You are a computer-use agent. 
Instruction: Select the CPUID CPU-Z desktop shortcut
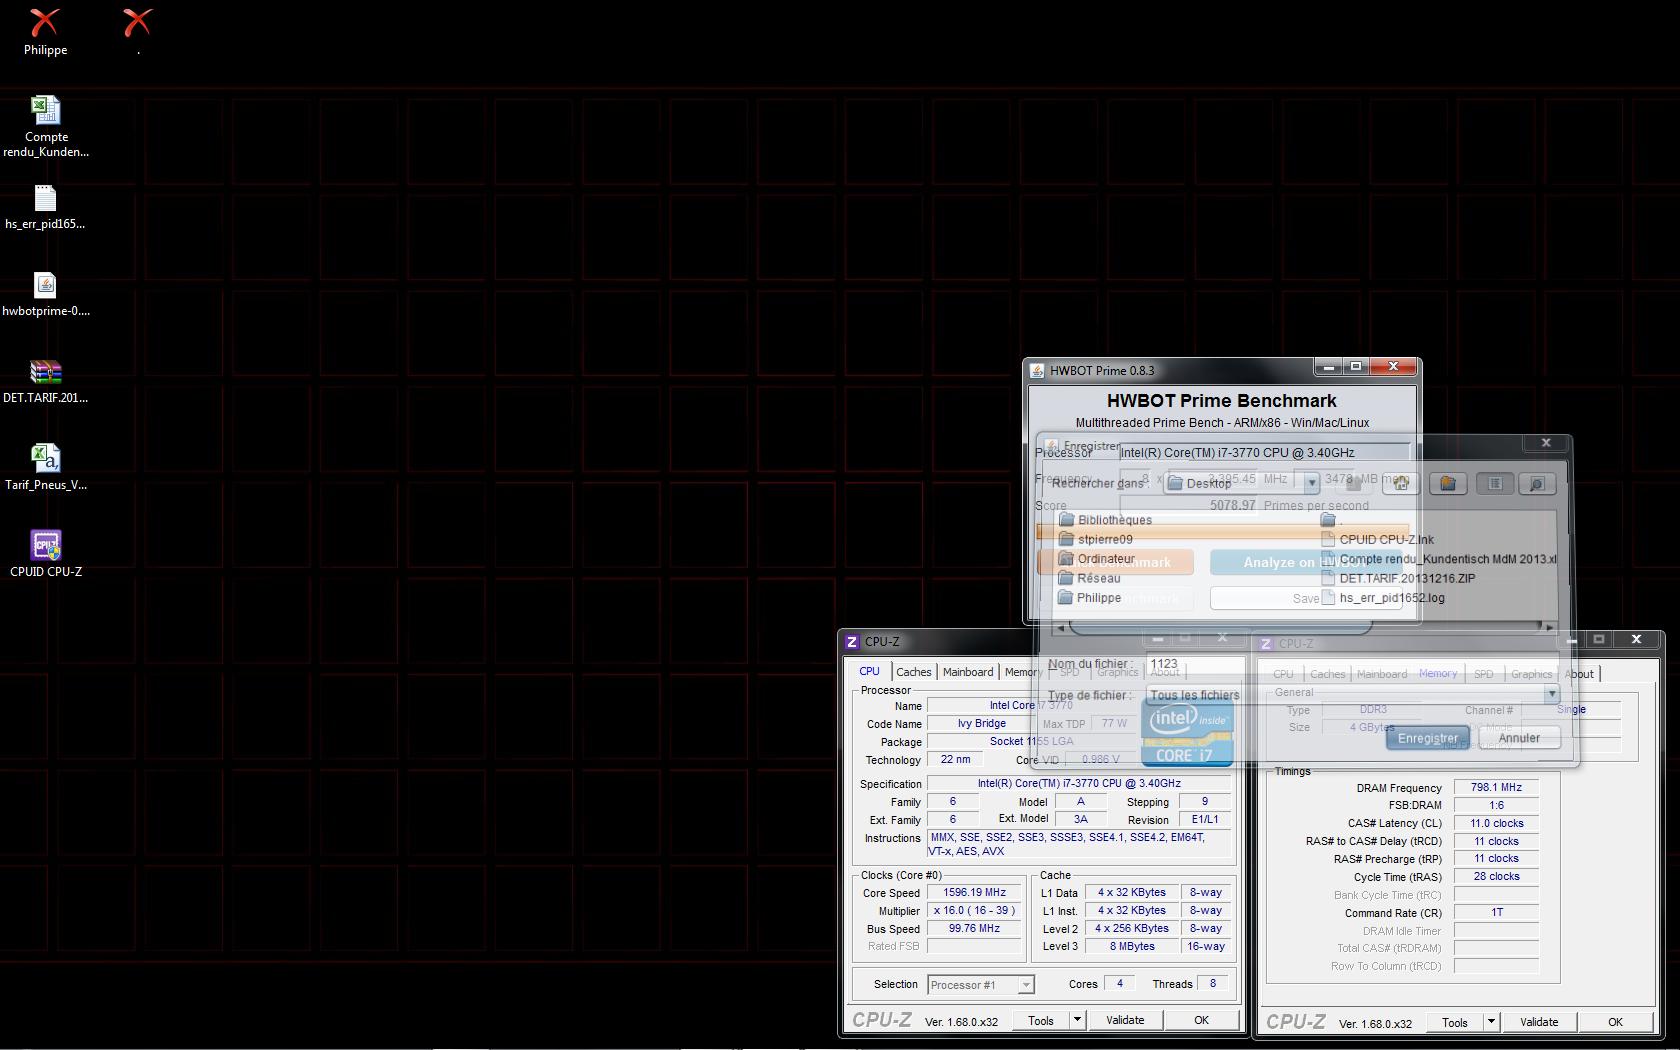tap(45, 554)
